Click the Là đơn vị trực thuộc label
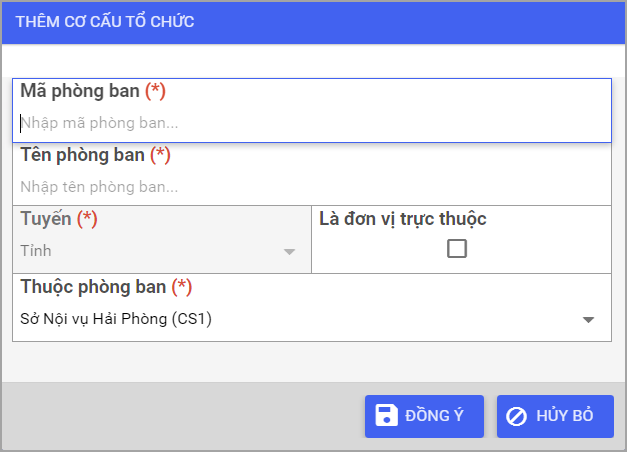The image size is (627, 452). (x=402, y=219)
